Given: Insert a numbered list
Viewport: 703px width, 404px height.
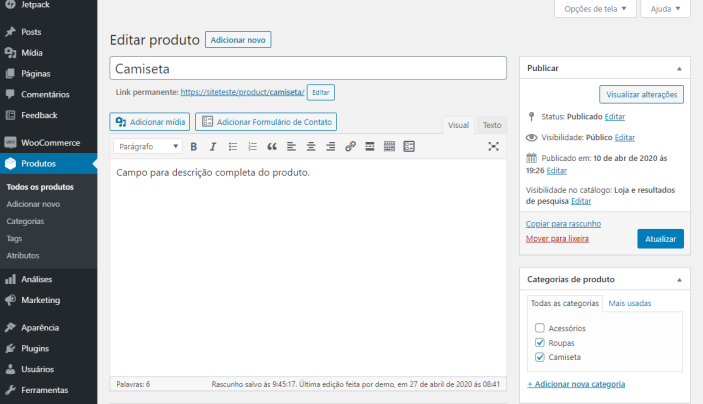Looking at the screenshot, I should coord(252,147).
